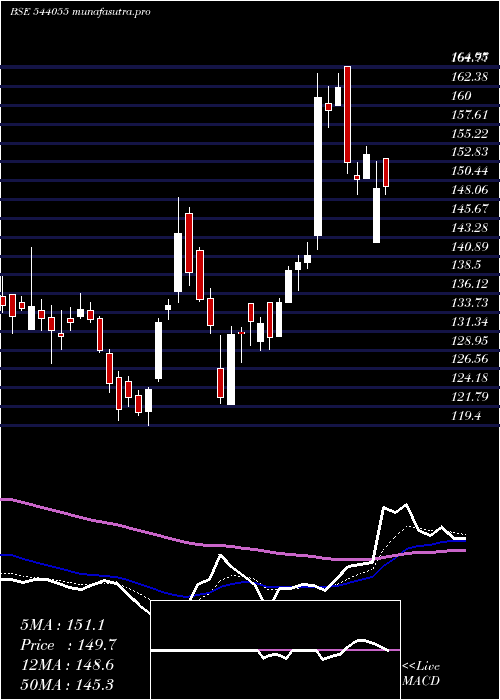Click the 157.61 price axis label

click(469, 115)
